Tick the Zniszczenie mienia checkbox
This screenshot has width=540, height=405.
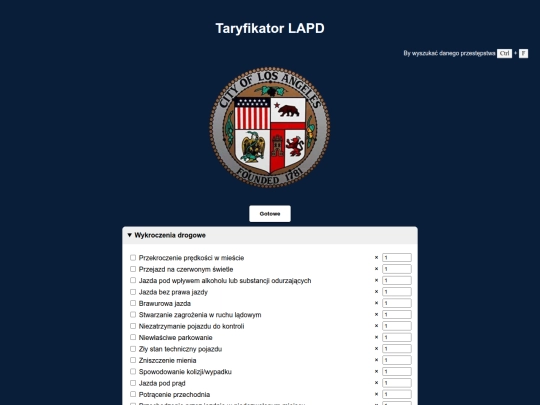click(133, 360)
